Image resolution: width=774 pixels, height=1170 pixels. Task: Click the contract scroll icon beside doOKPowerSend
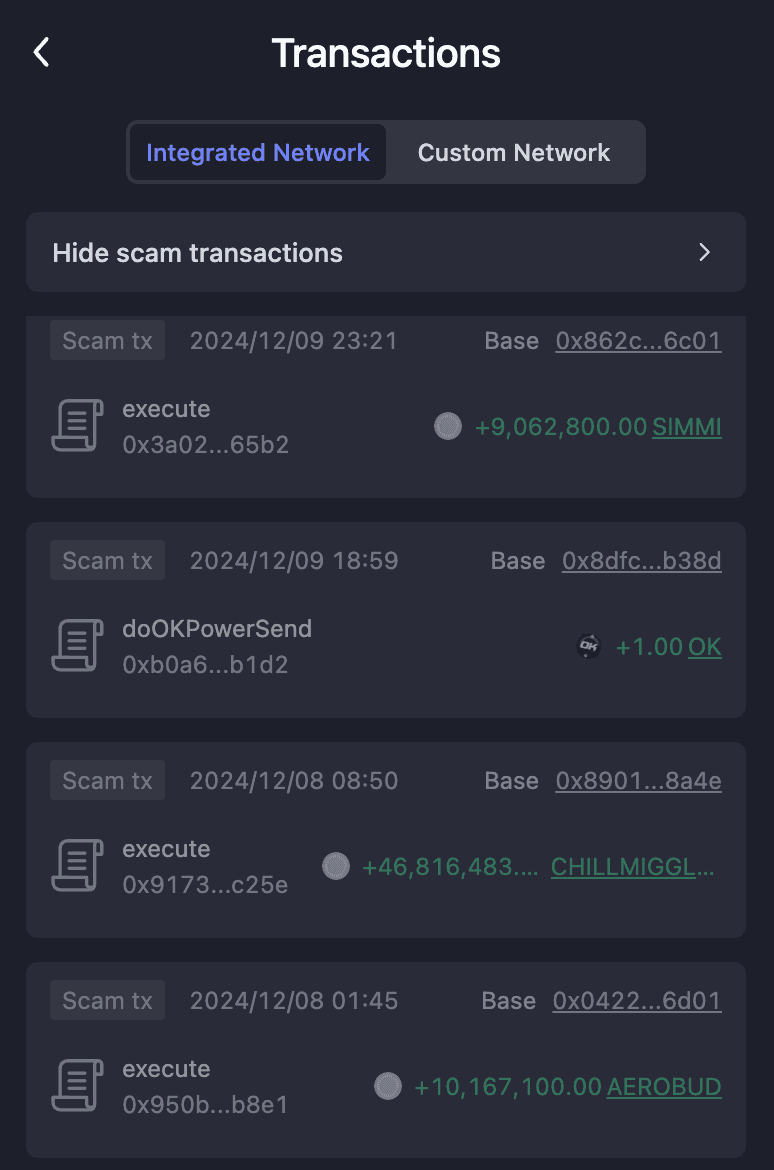click(x=77, y=647)
